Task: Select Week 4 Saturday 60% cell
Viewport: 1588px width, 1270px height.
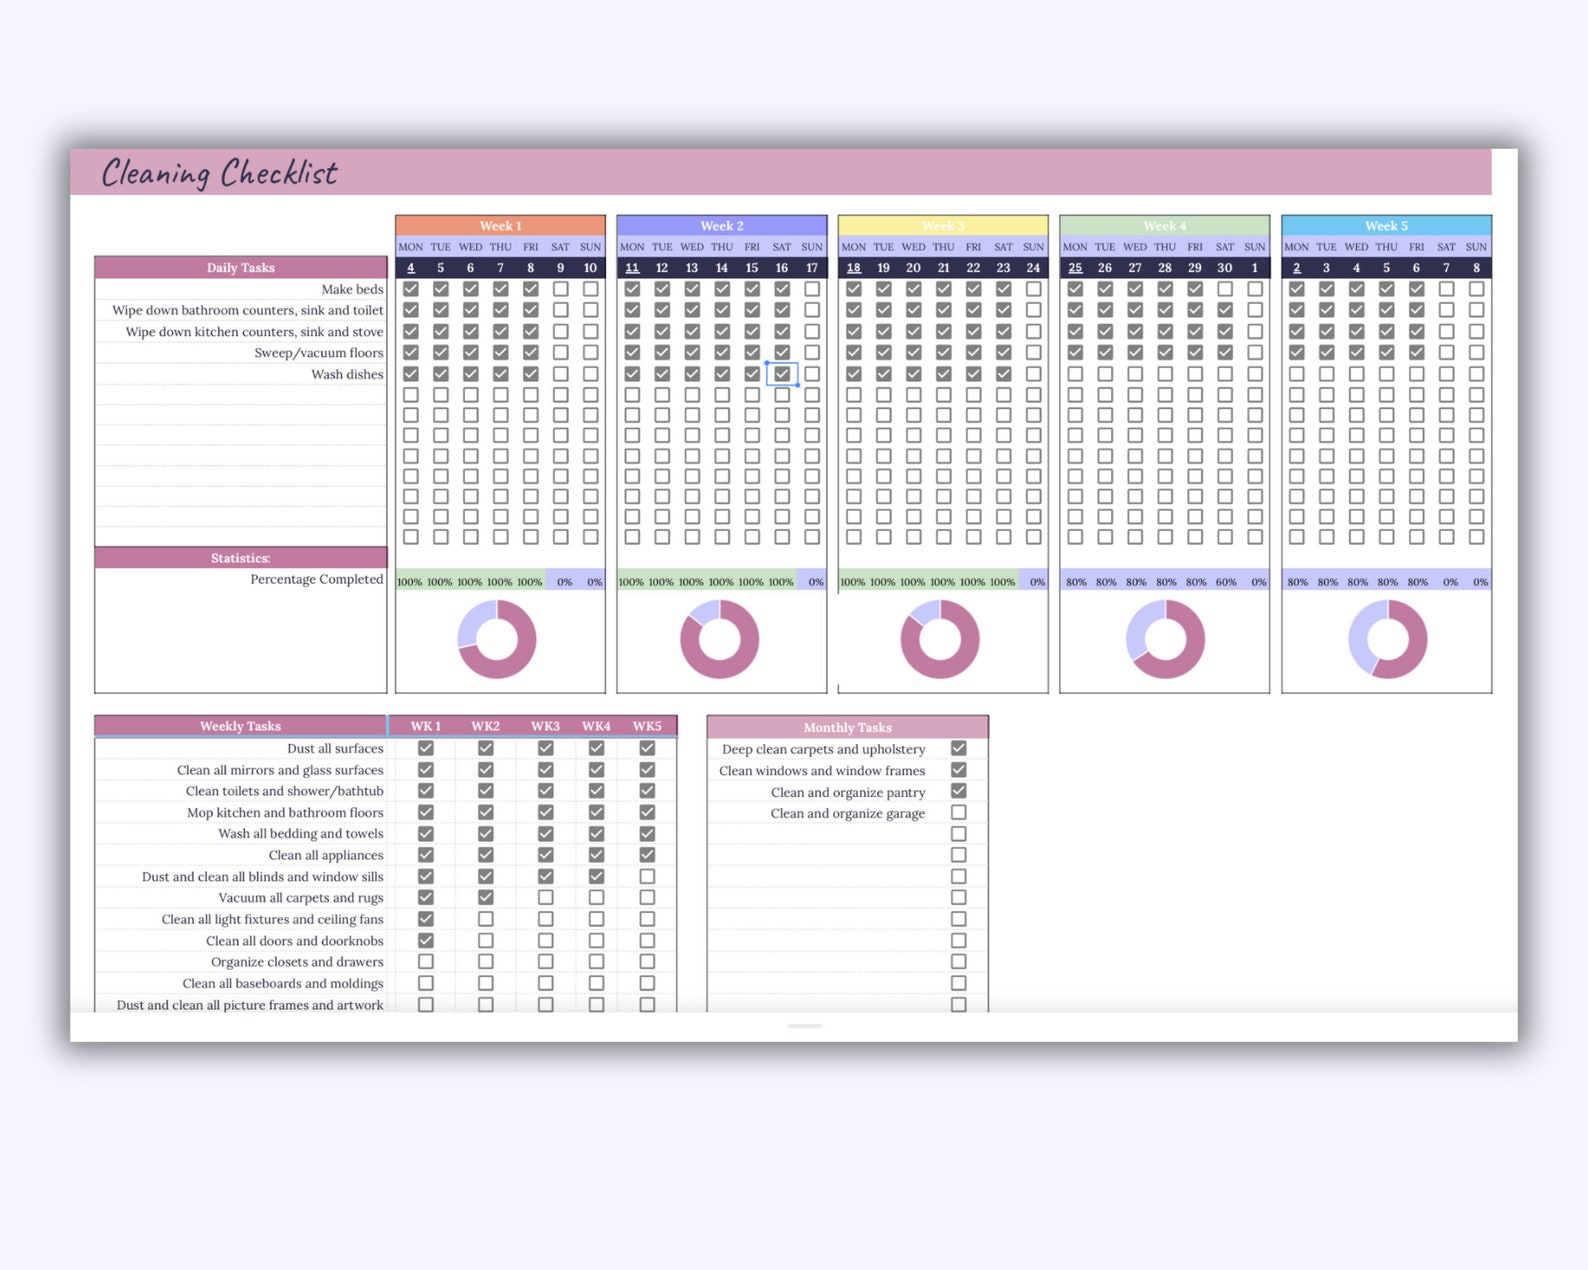Action: pyautogui.click(x=1225, y=582)
